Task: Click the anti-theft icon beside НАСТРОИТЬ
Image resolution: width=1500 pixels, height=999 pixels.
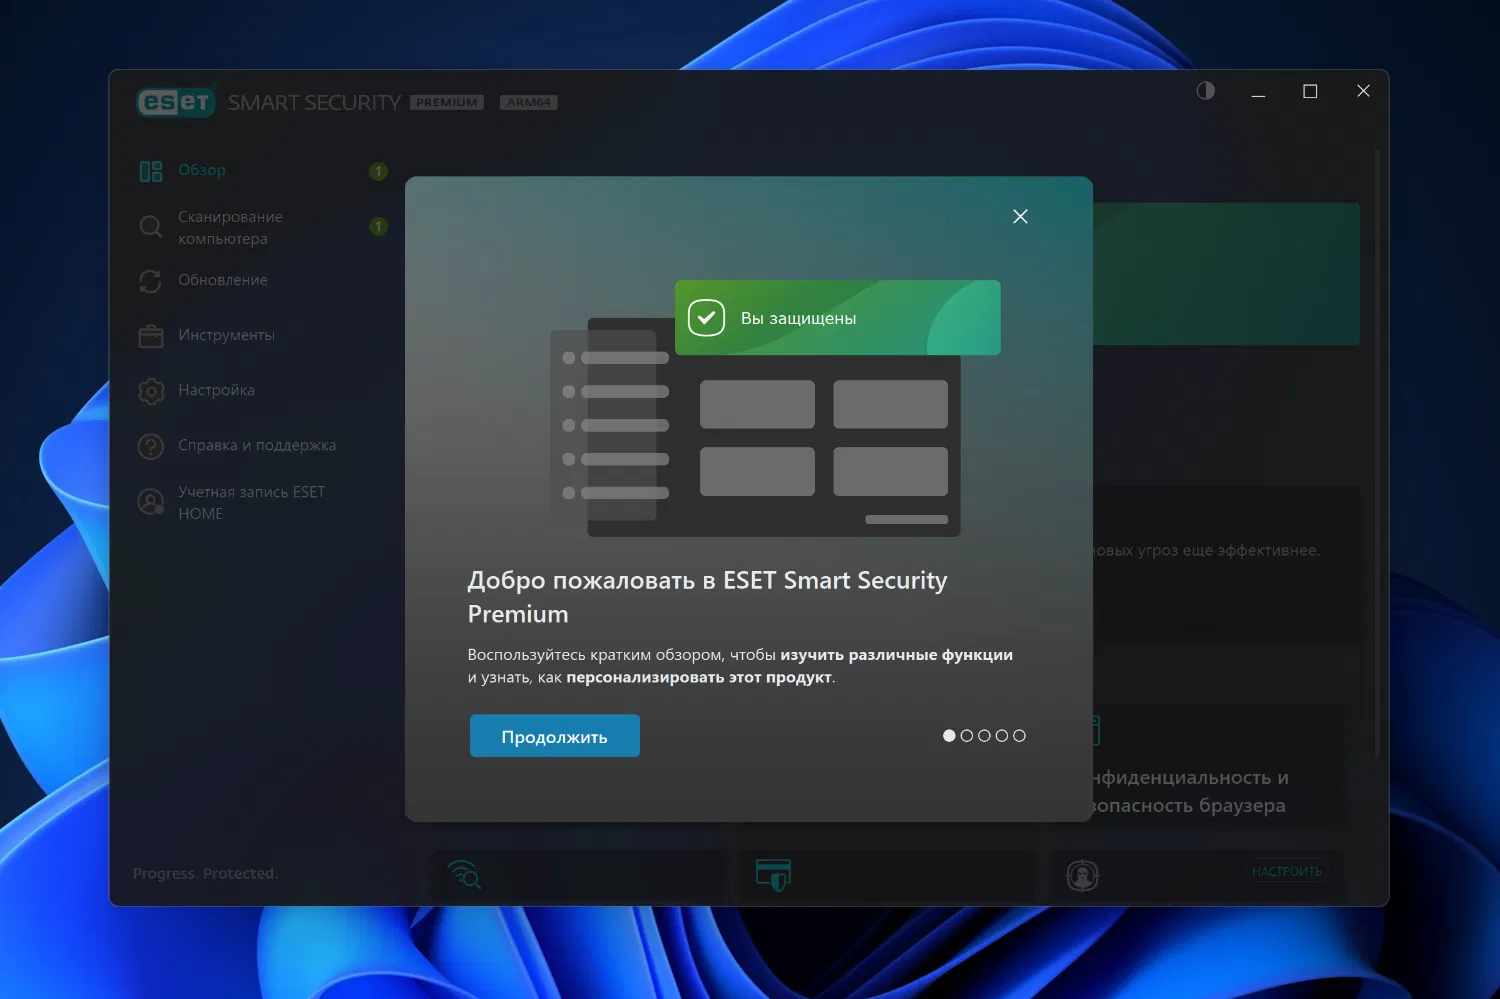Action: click(1082, 875)
